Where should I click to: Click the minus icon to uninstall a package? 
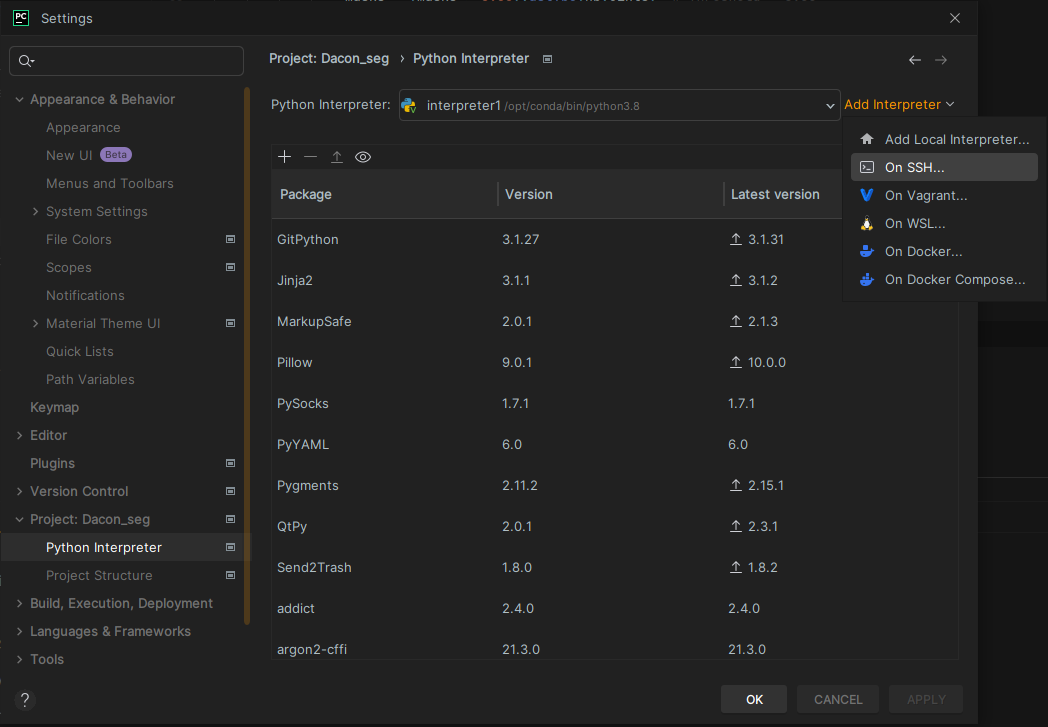point(310,156)
